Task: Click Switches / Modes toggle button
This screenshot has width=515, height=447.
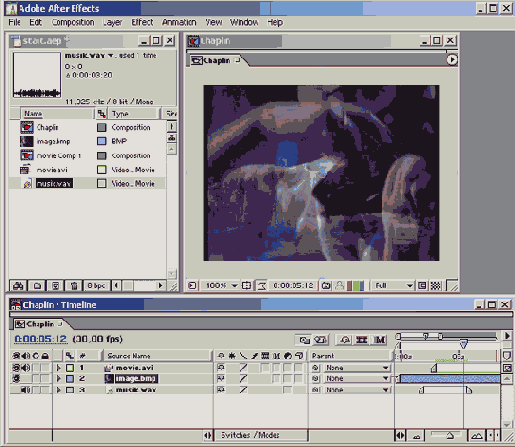Action: point(261,435)
